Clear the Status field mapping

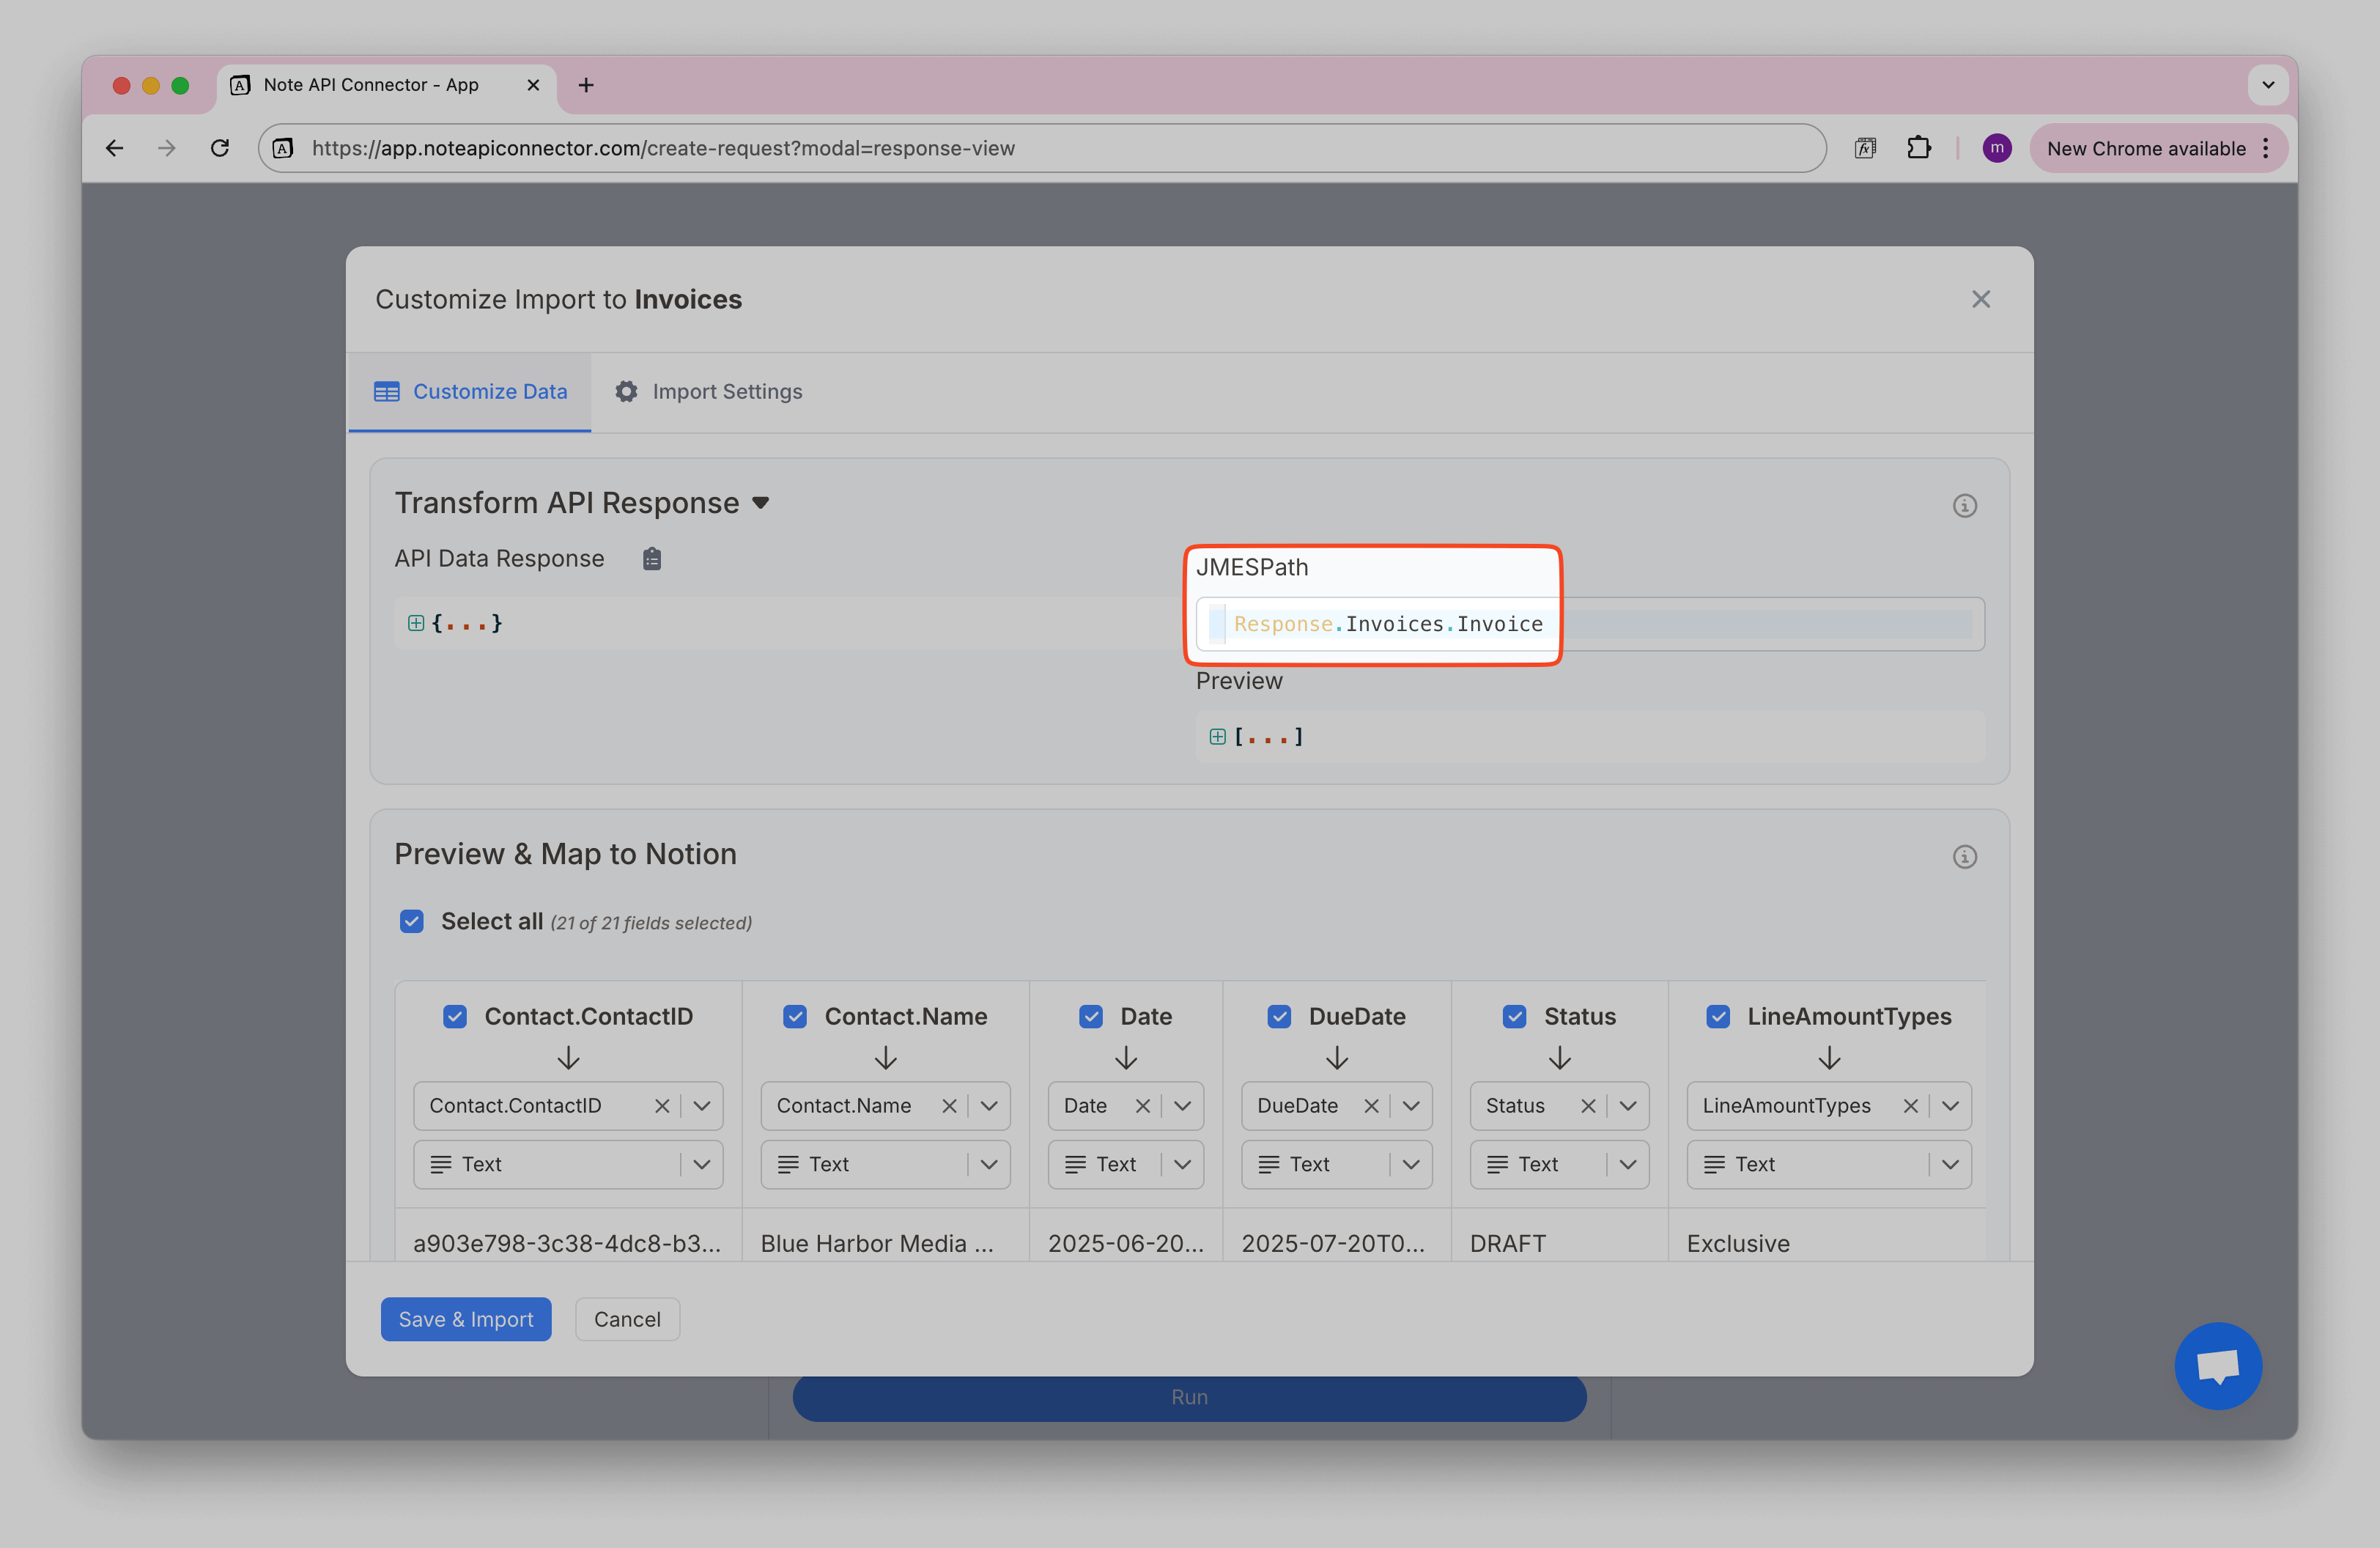coord(1587,1106)
